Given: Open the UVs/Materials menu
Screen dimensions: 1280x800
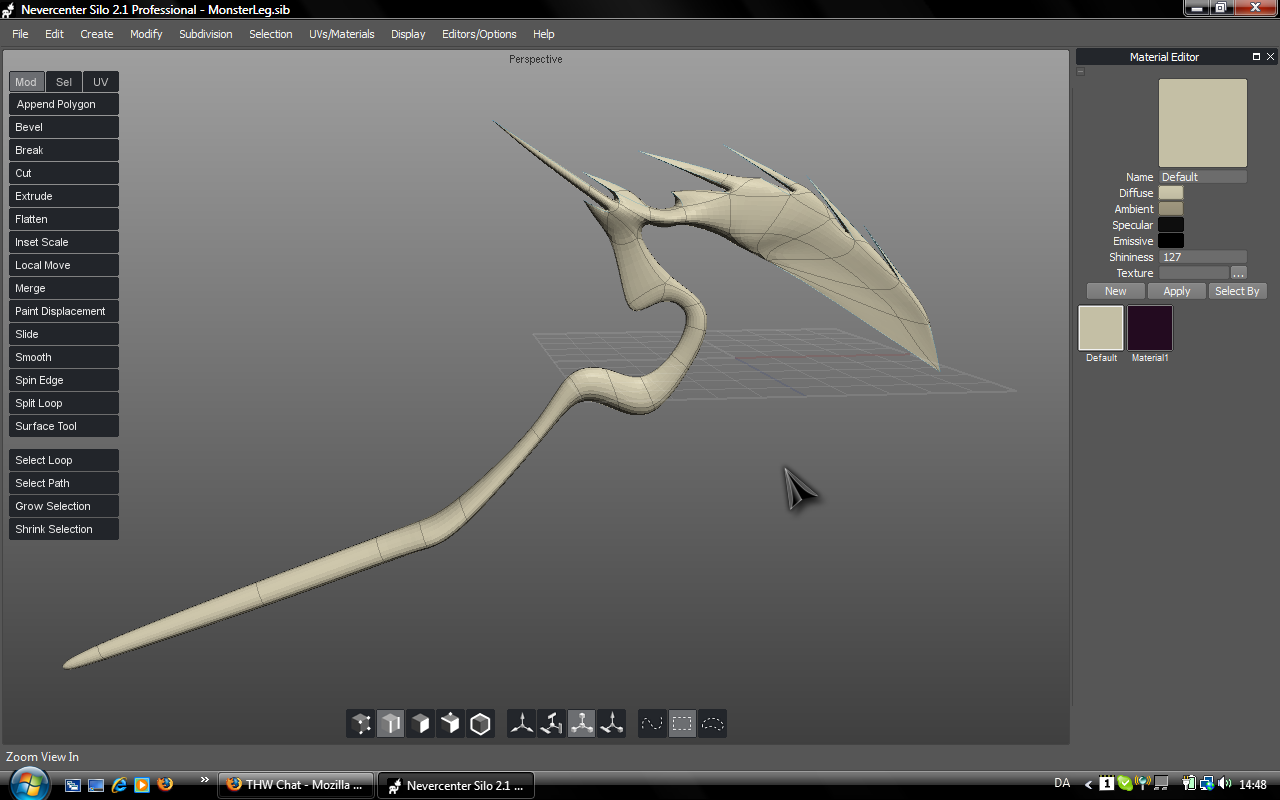Looking at the screenshot, I should click(x=342, y=34).
